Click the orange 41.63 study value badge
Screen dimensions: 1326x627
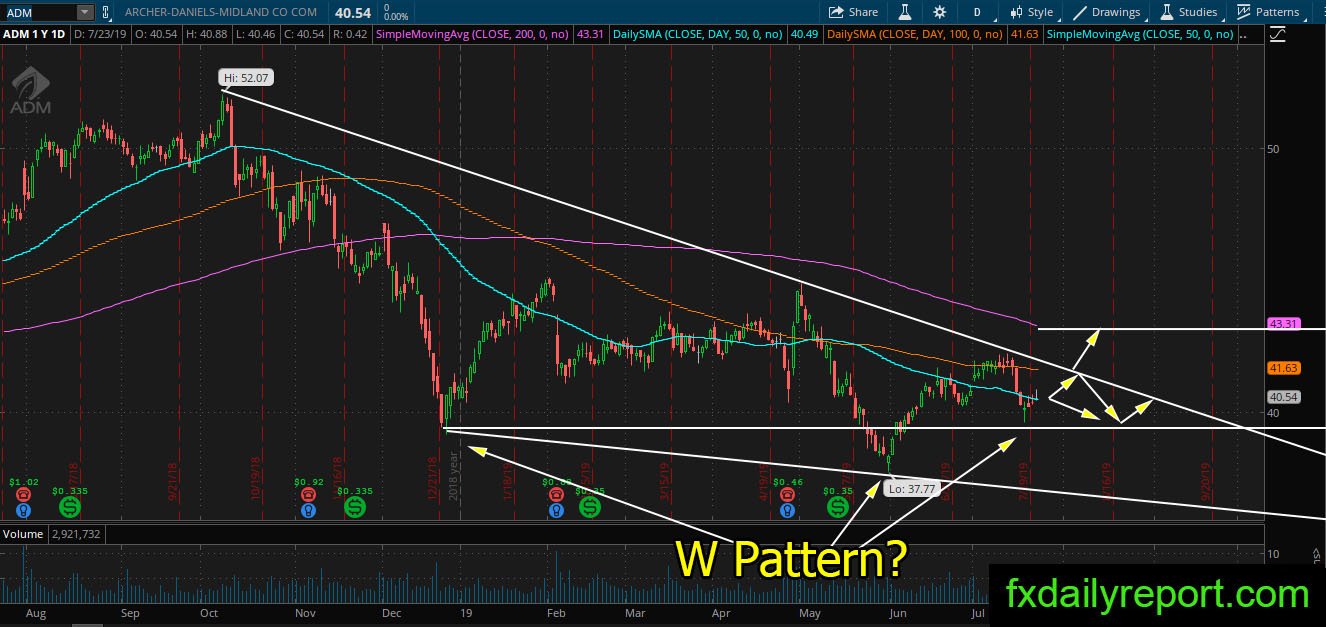1024,34
